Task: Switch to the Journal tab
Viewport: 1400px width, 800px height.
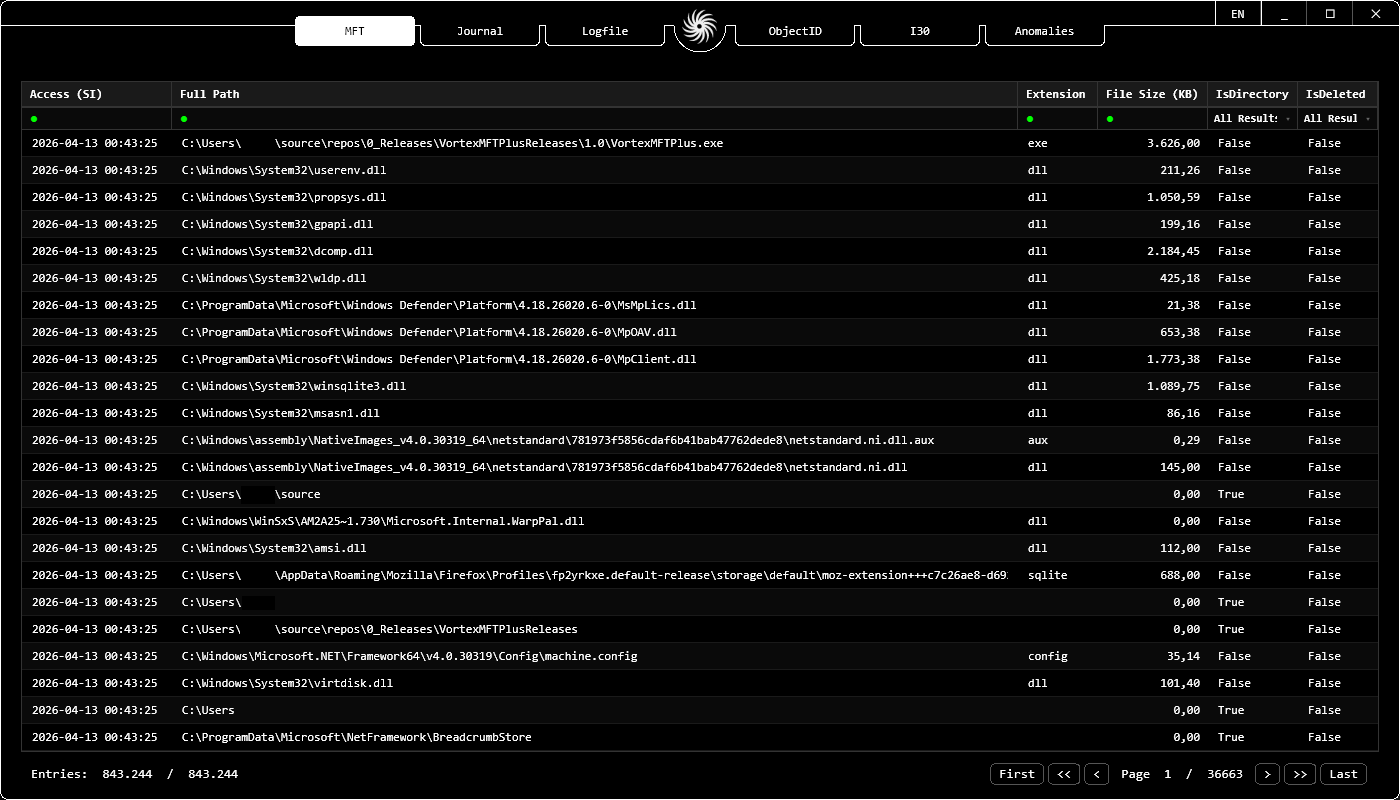Action: pos(479,31)
